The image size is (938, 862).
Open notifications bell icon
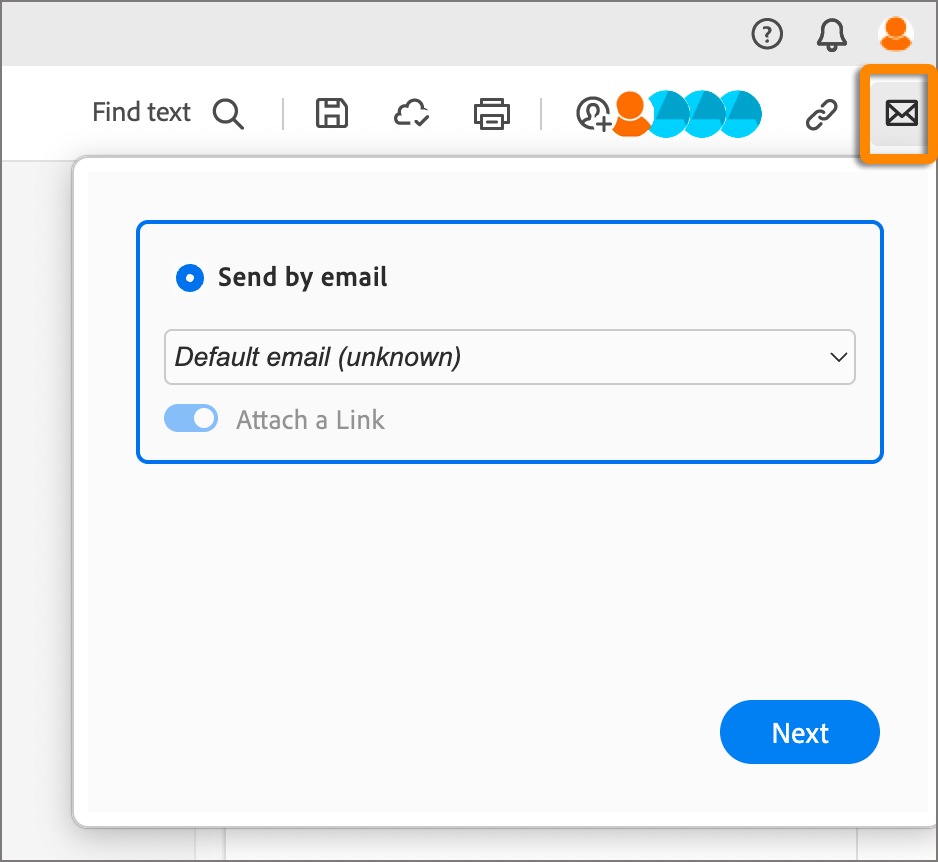[831, 36]
